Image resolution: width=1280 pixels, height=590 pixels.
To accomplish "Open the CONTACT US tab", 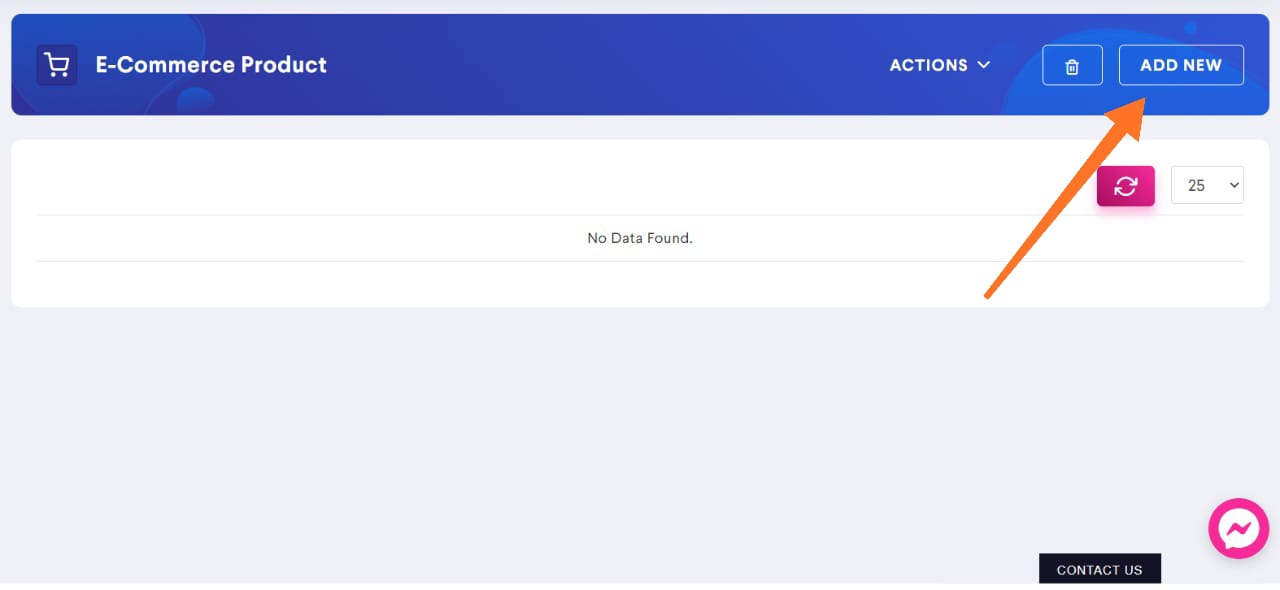I will coord(1100,569).
